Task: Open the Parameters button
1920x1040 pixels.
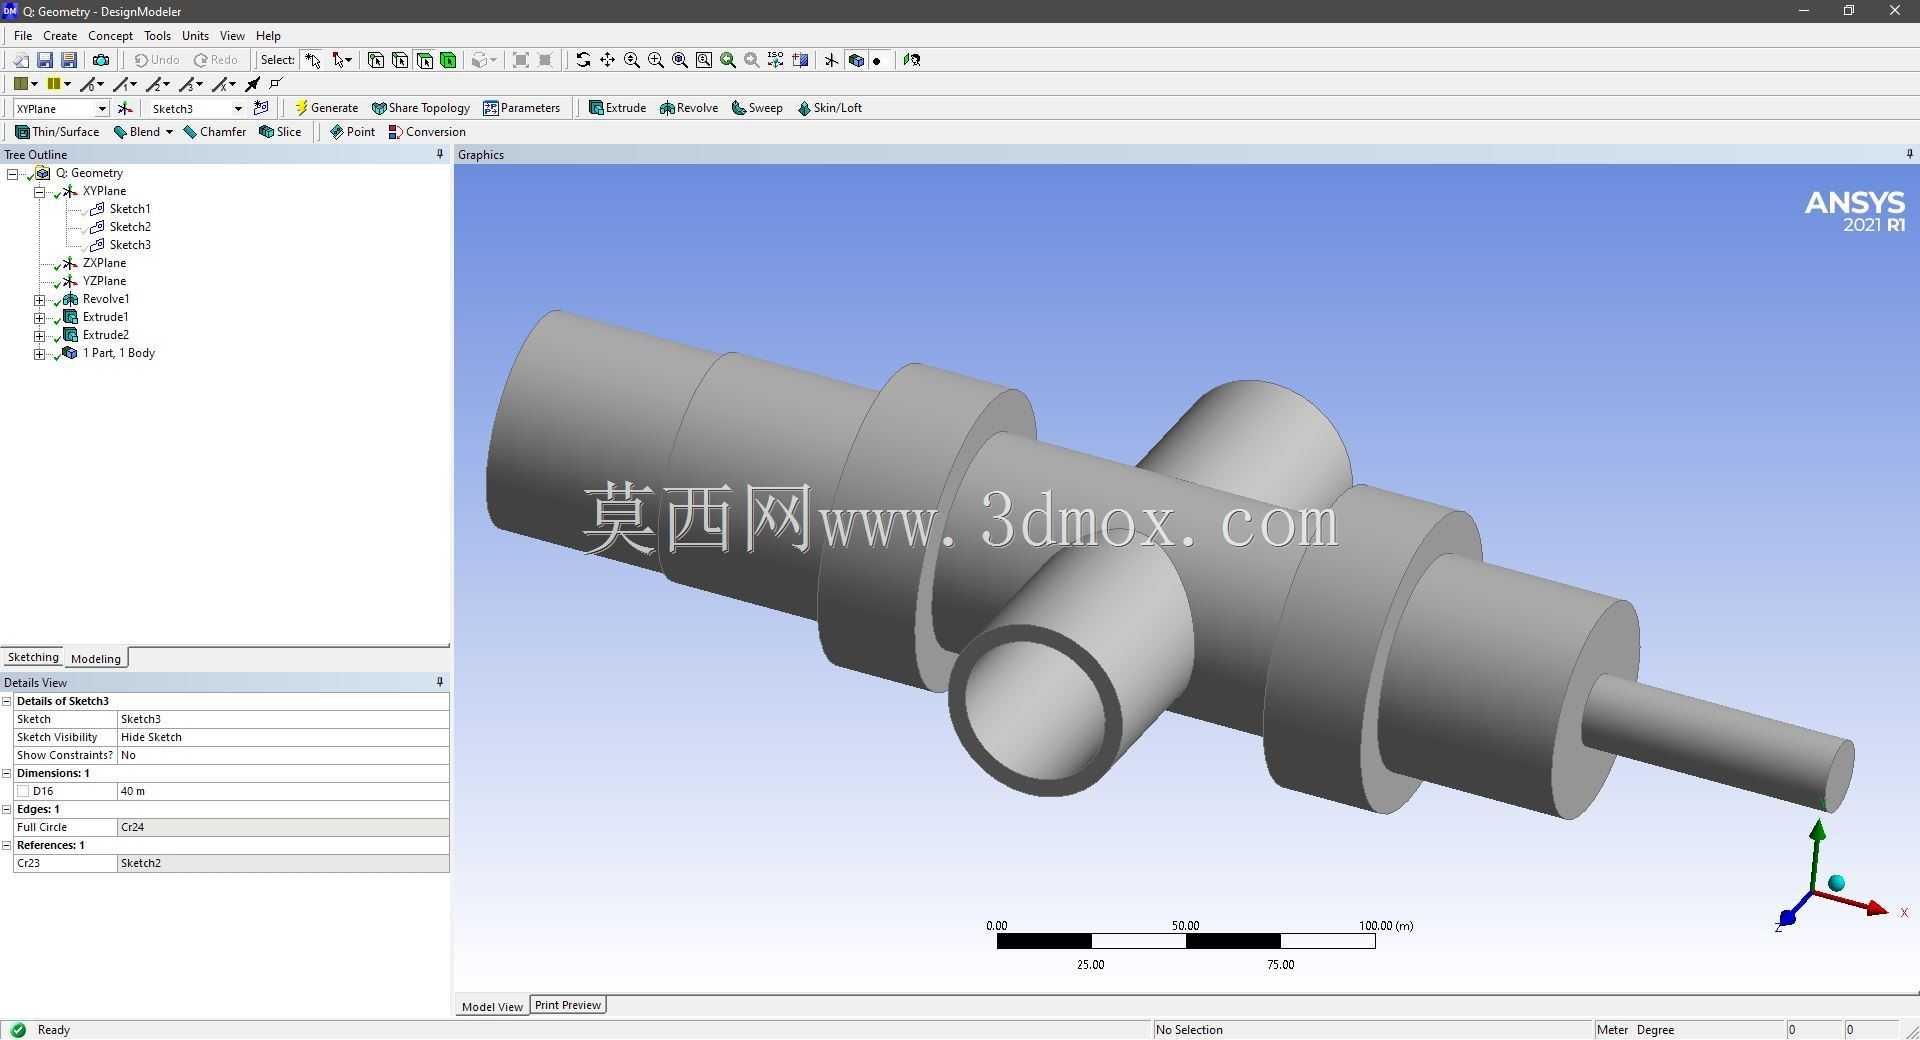Action: 521,108
